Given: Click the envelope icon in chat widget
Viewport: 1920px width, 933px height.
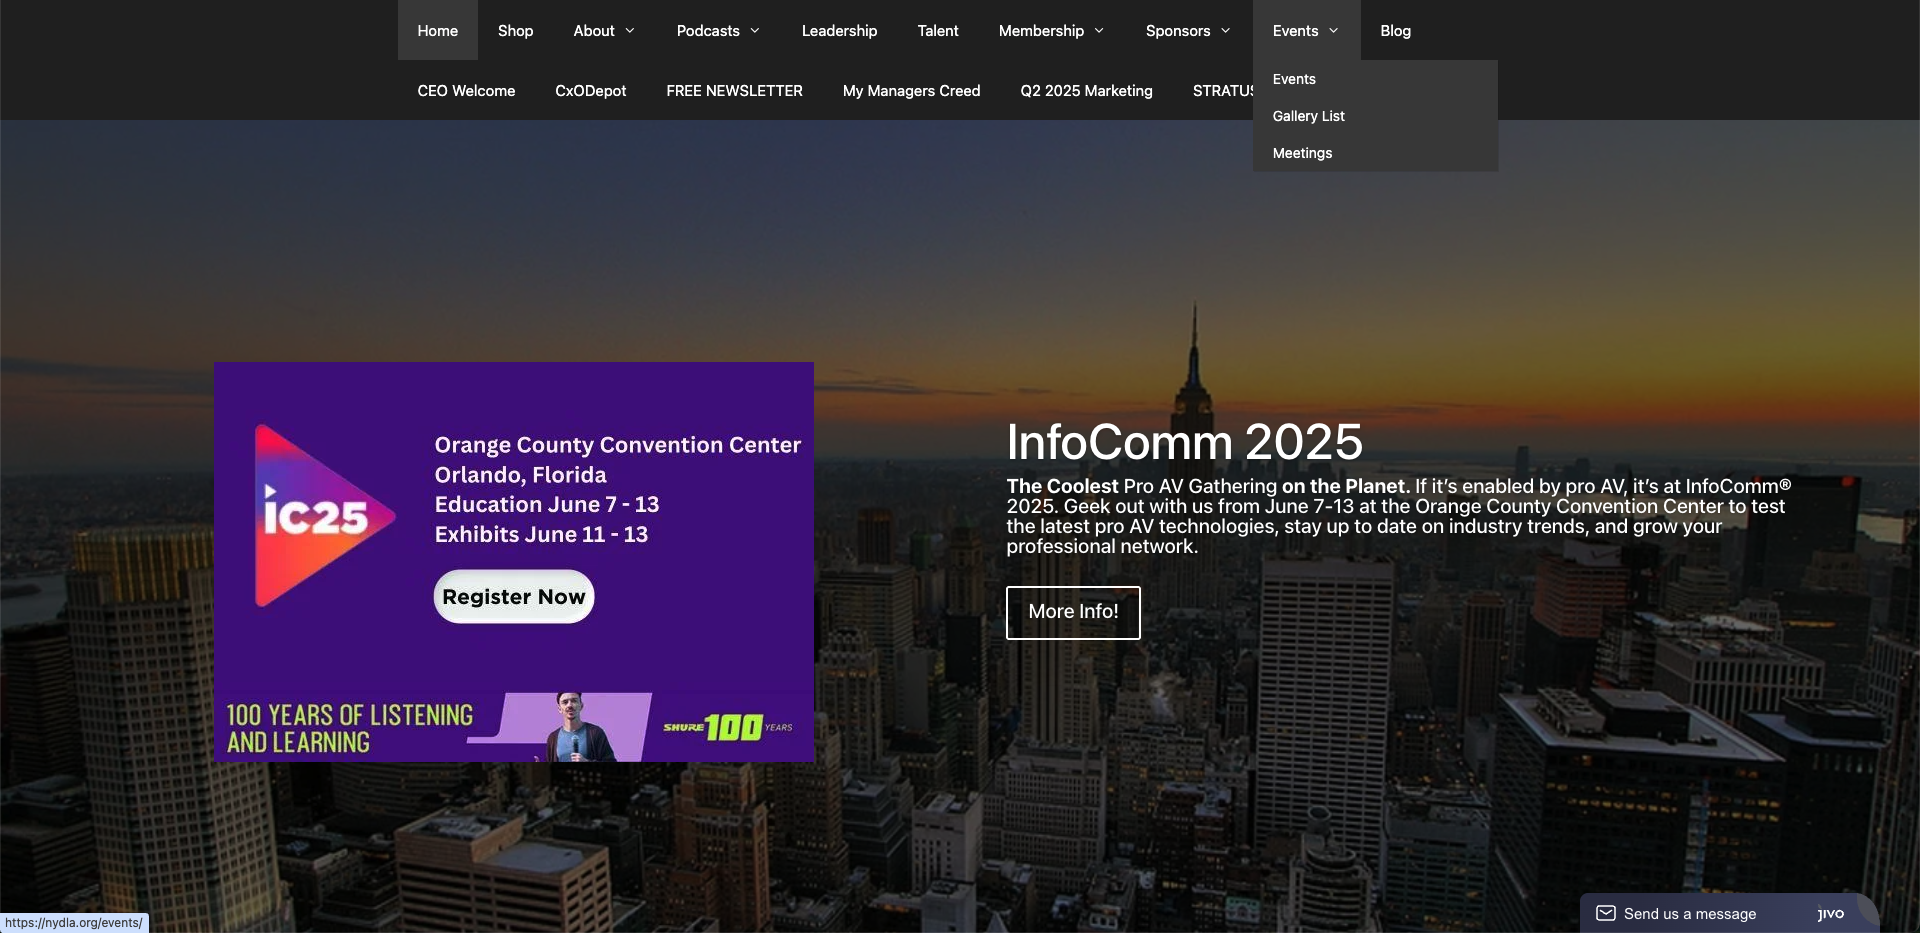Looking at the screenshot, I should [x=1605, y=913].
